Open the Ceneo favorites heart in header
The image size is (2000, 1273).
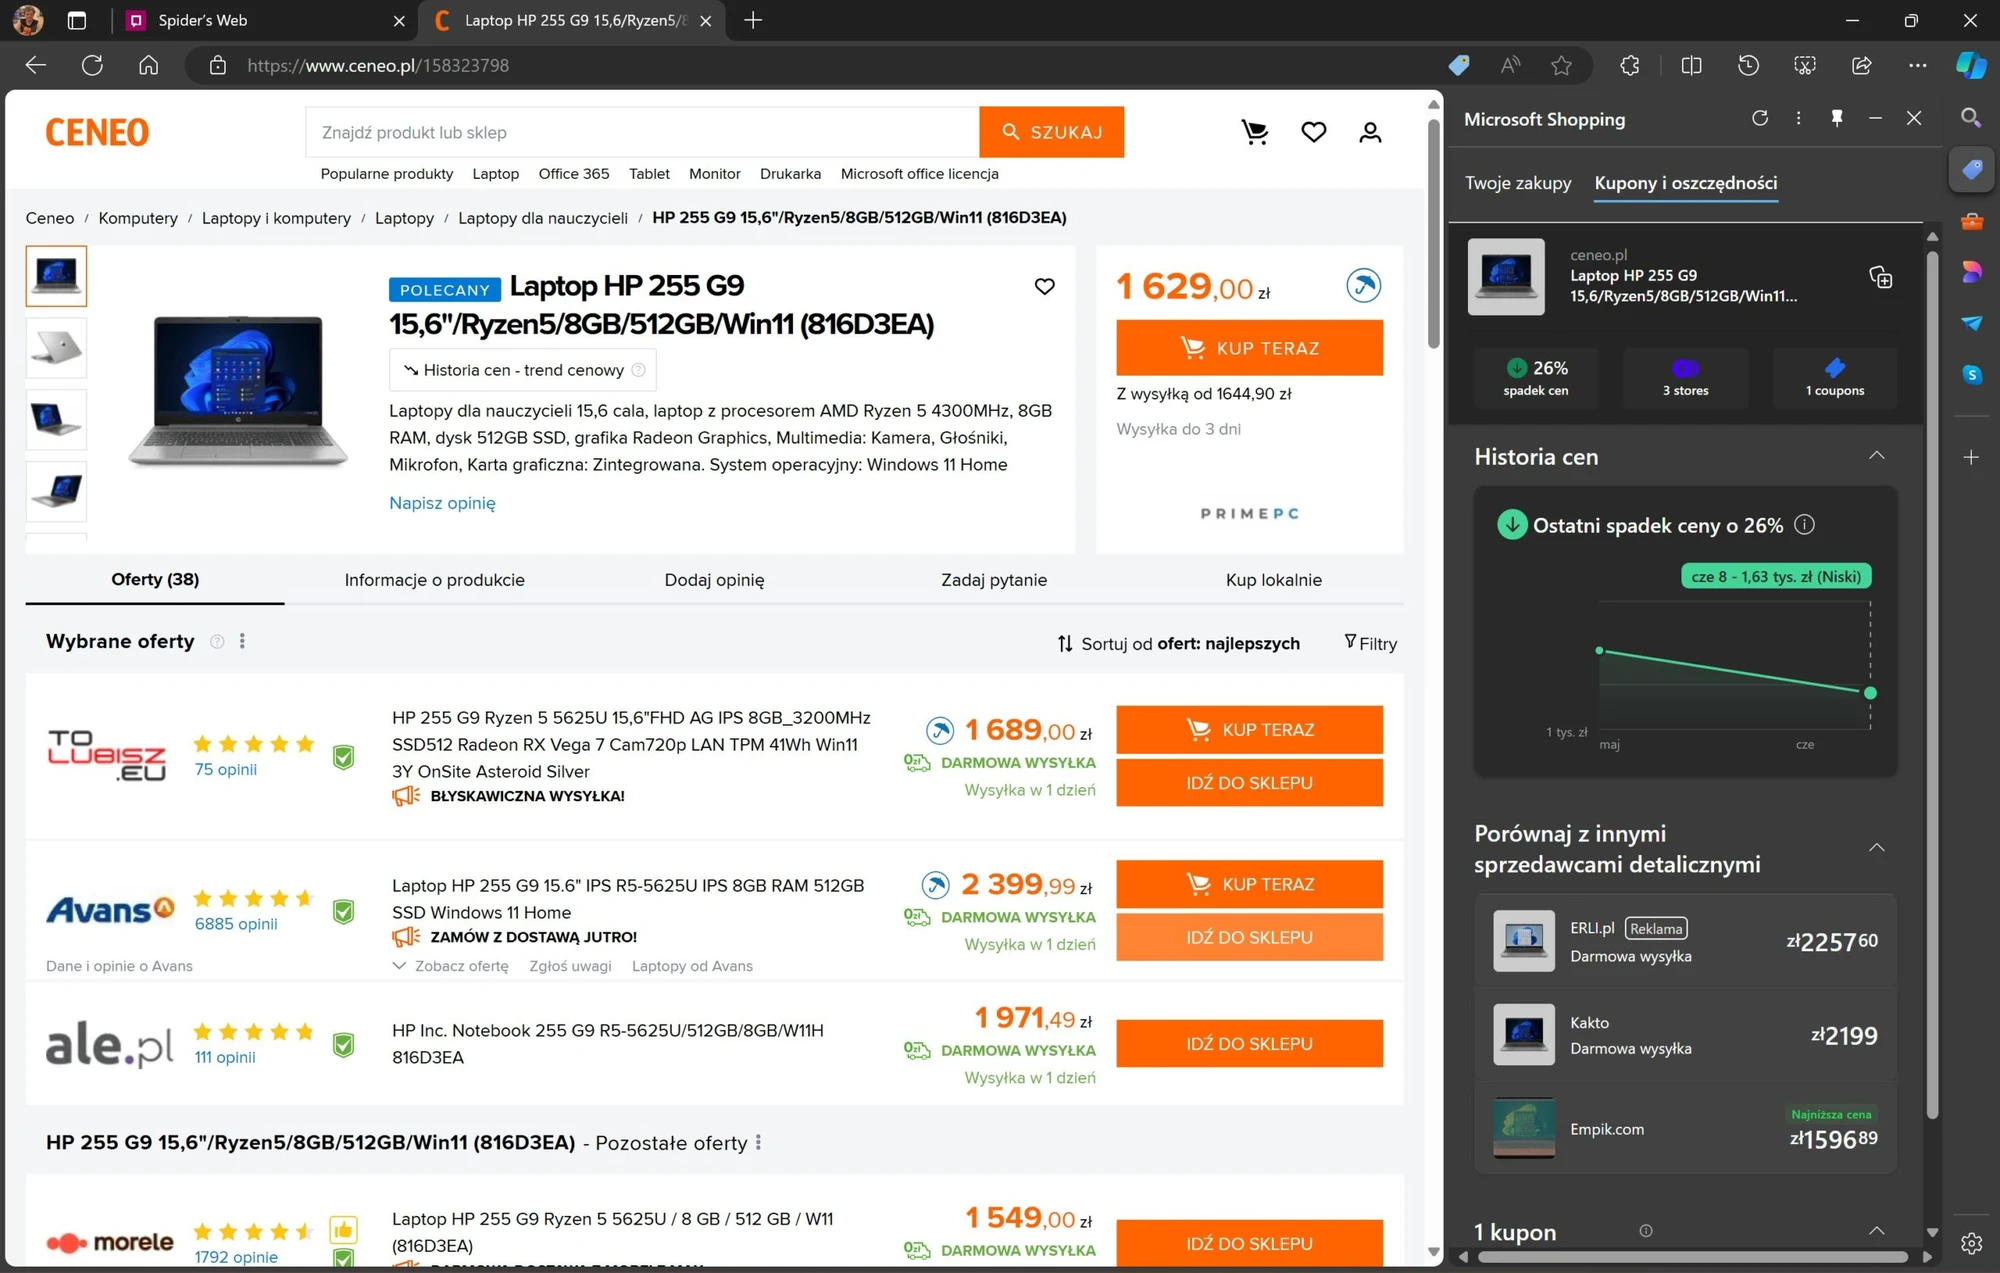[x=1313, y=132]
